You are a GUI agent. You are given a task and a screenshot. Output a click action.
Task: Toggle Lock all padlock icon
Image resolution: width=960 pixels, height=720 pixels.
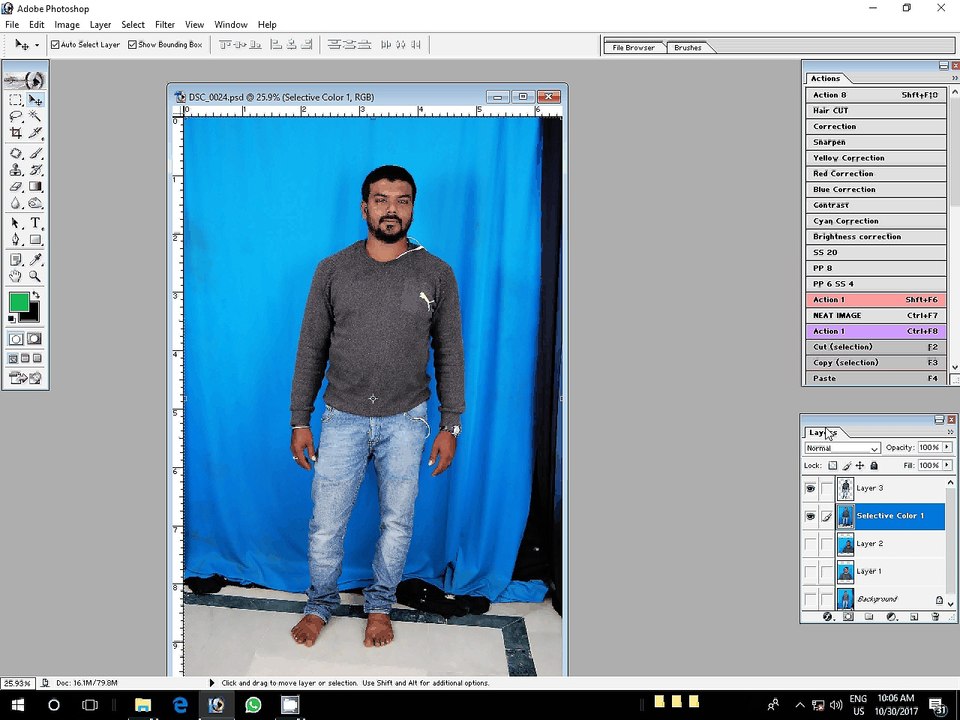click(874, 466)
